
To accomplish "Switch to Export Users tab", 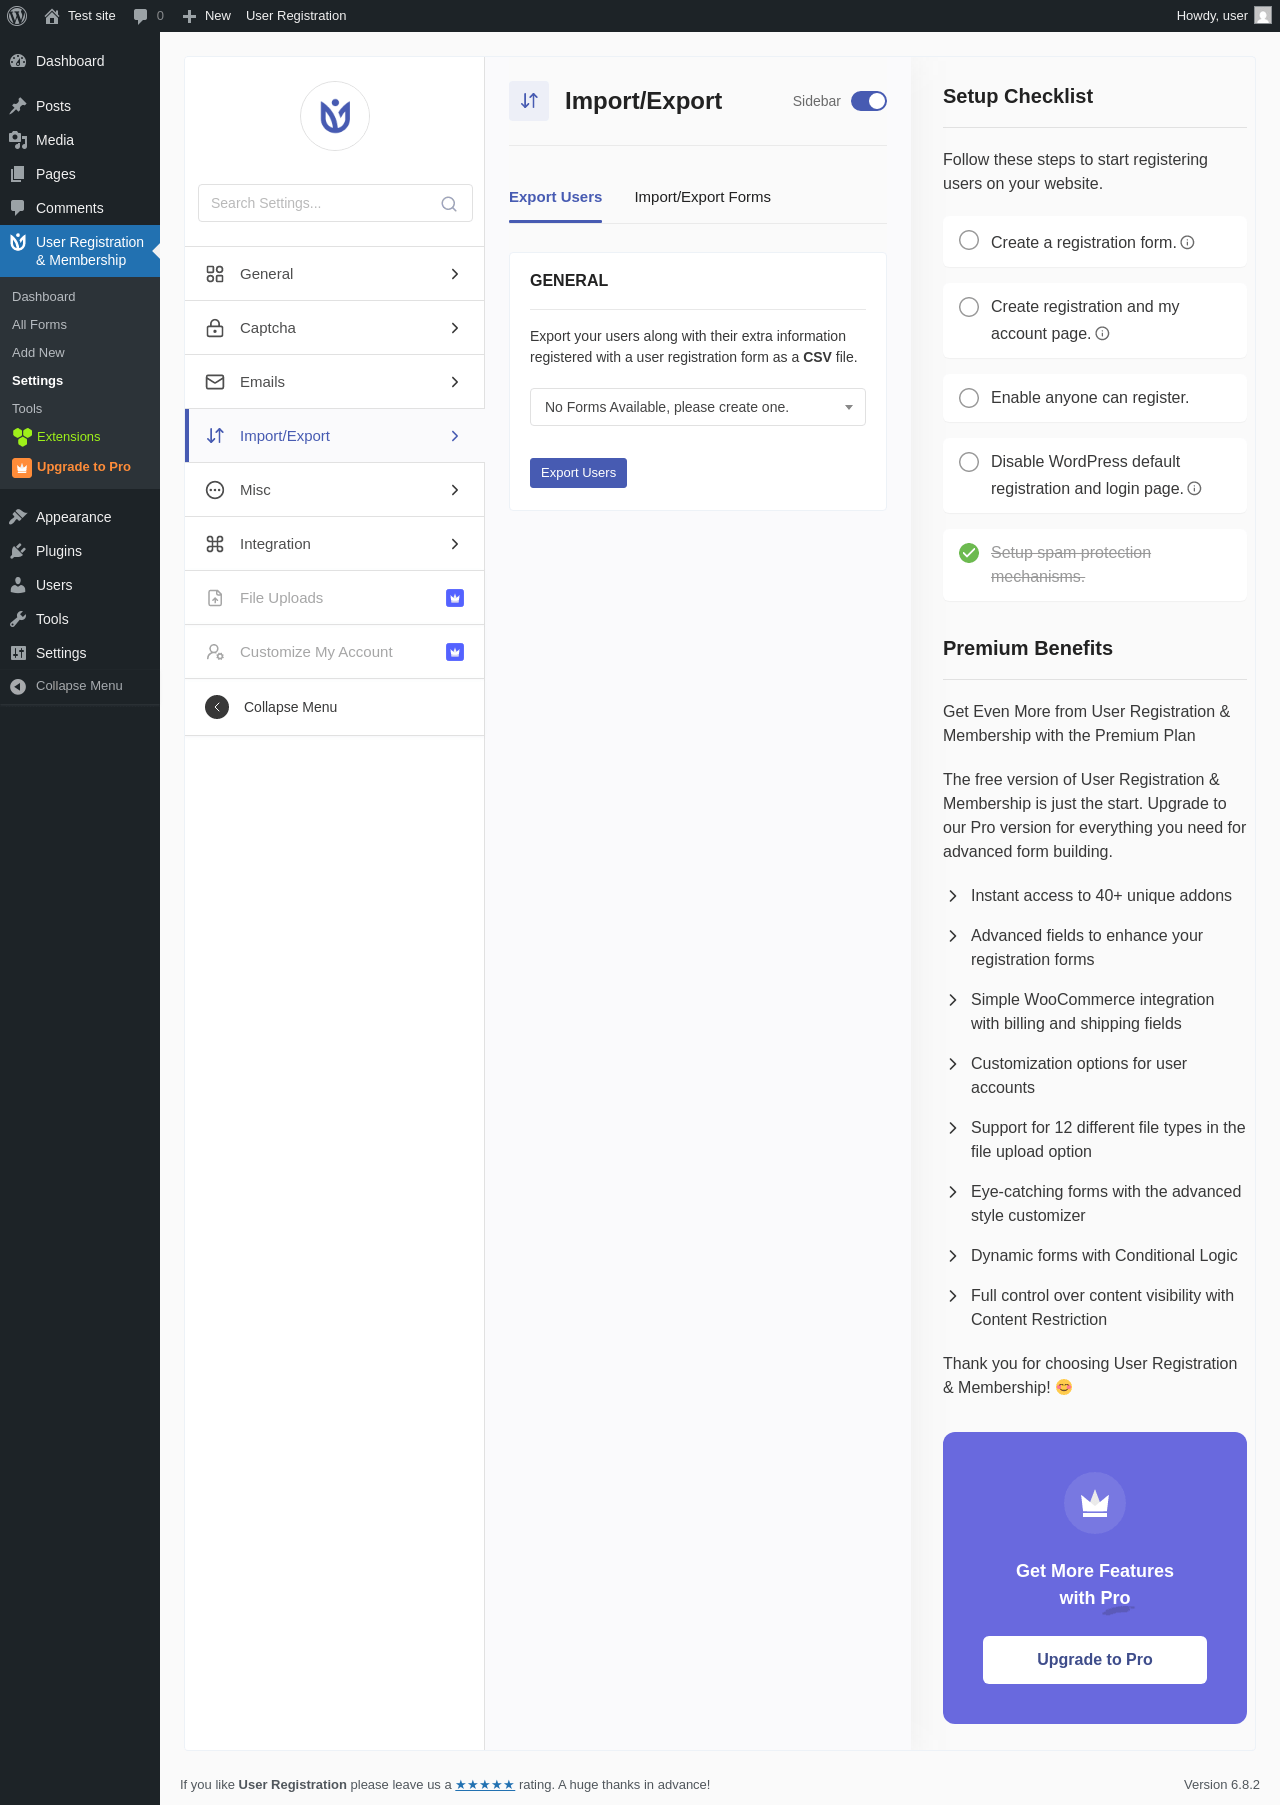I will [555, 197].
